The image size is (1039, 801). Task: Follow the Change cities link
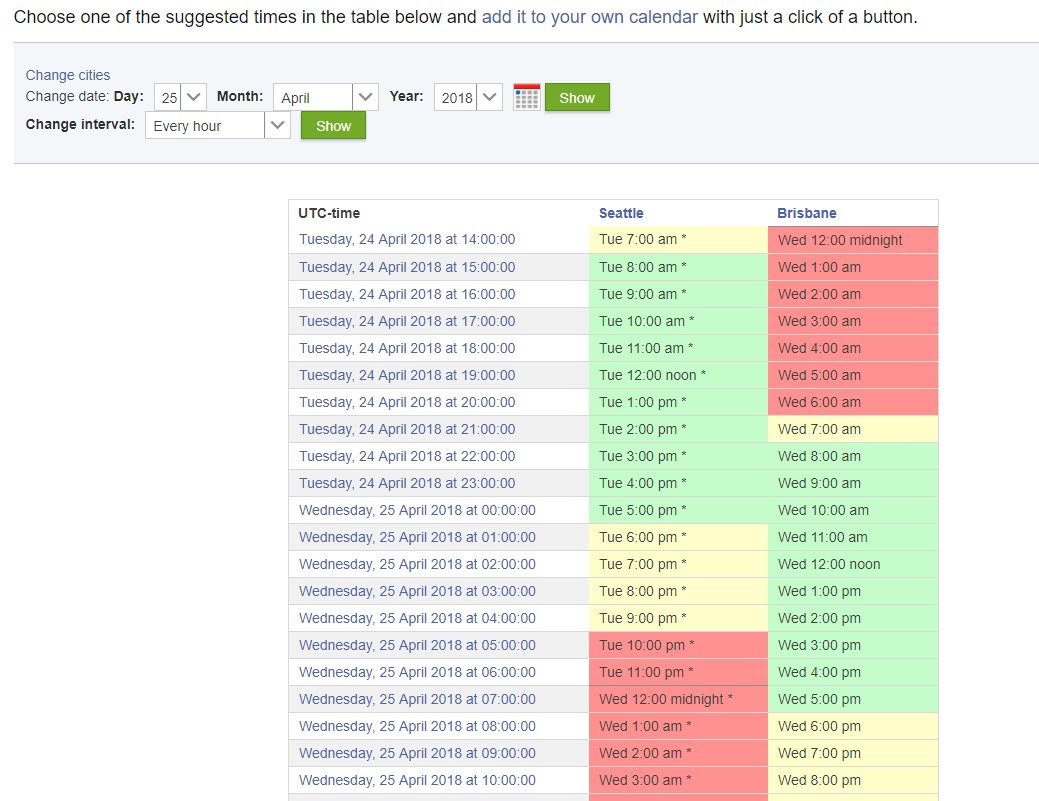tap(68, 75)
